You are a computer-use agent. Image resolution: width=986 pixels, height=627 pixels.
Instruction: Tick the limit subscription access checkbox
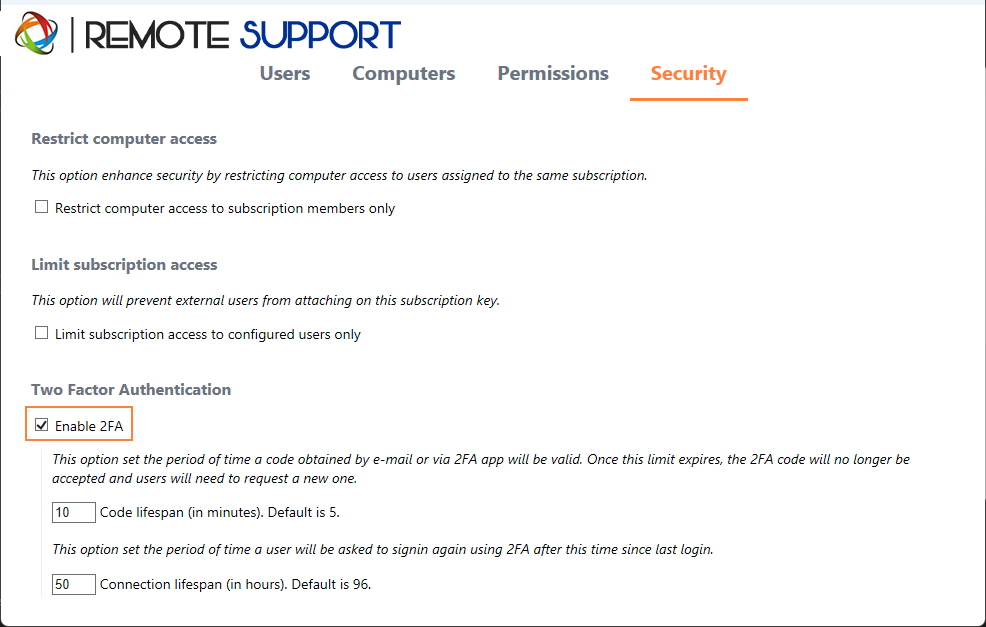[x=42, y=333]
